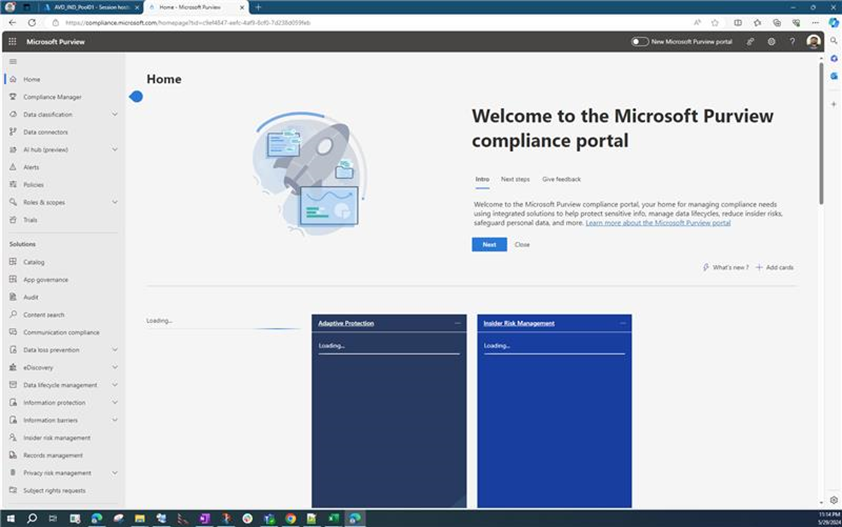Image resolution: width=842 pixels, height=527 pixels.
Task: Open the Audit icon
Action: point(13,297)
